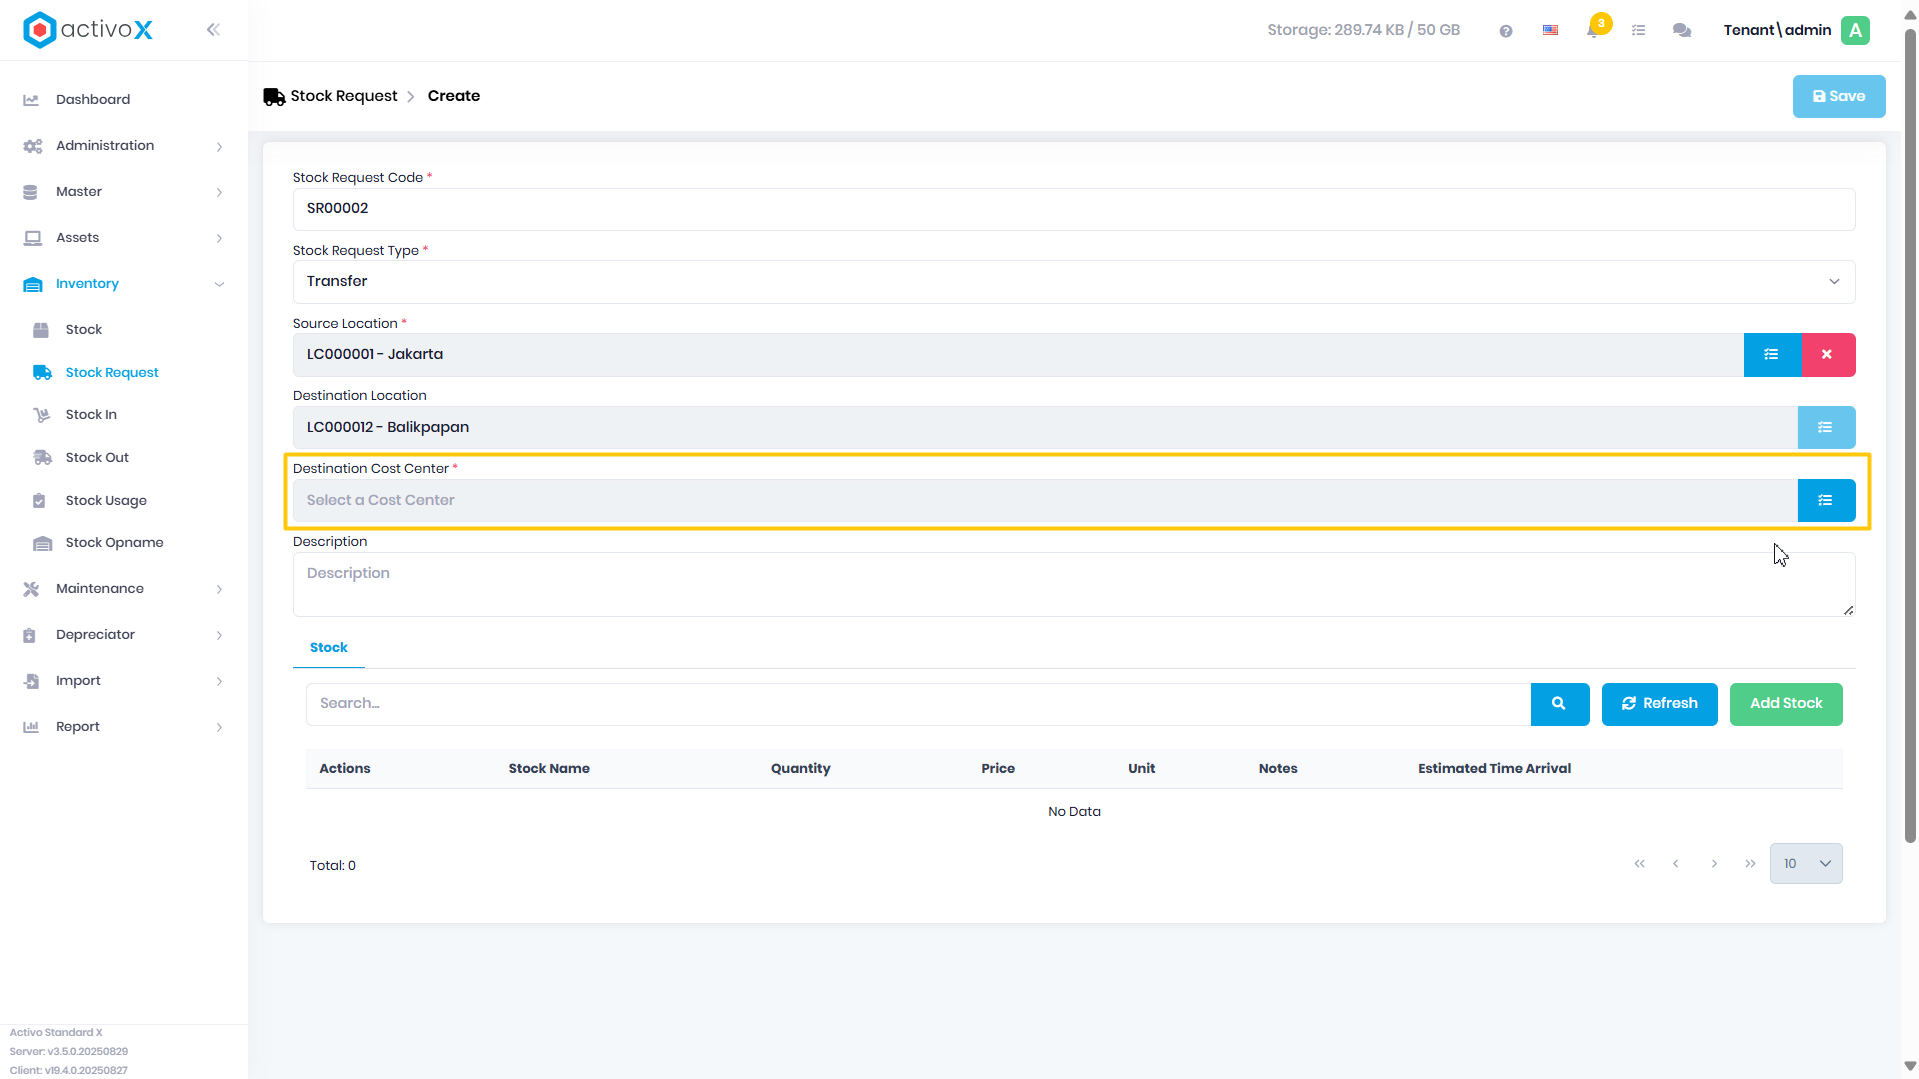The image size is (1919, 1079).
Task: Collapse the Inventory menu
Action: click(x=219, y=285)
